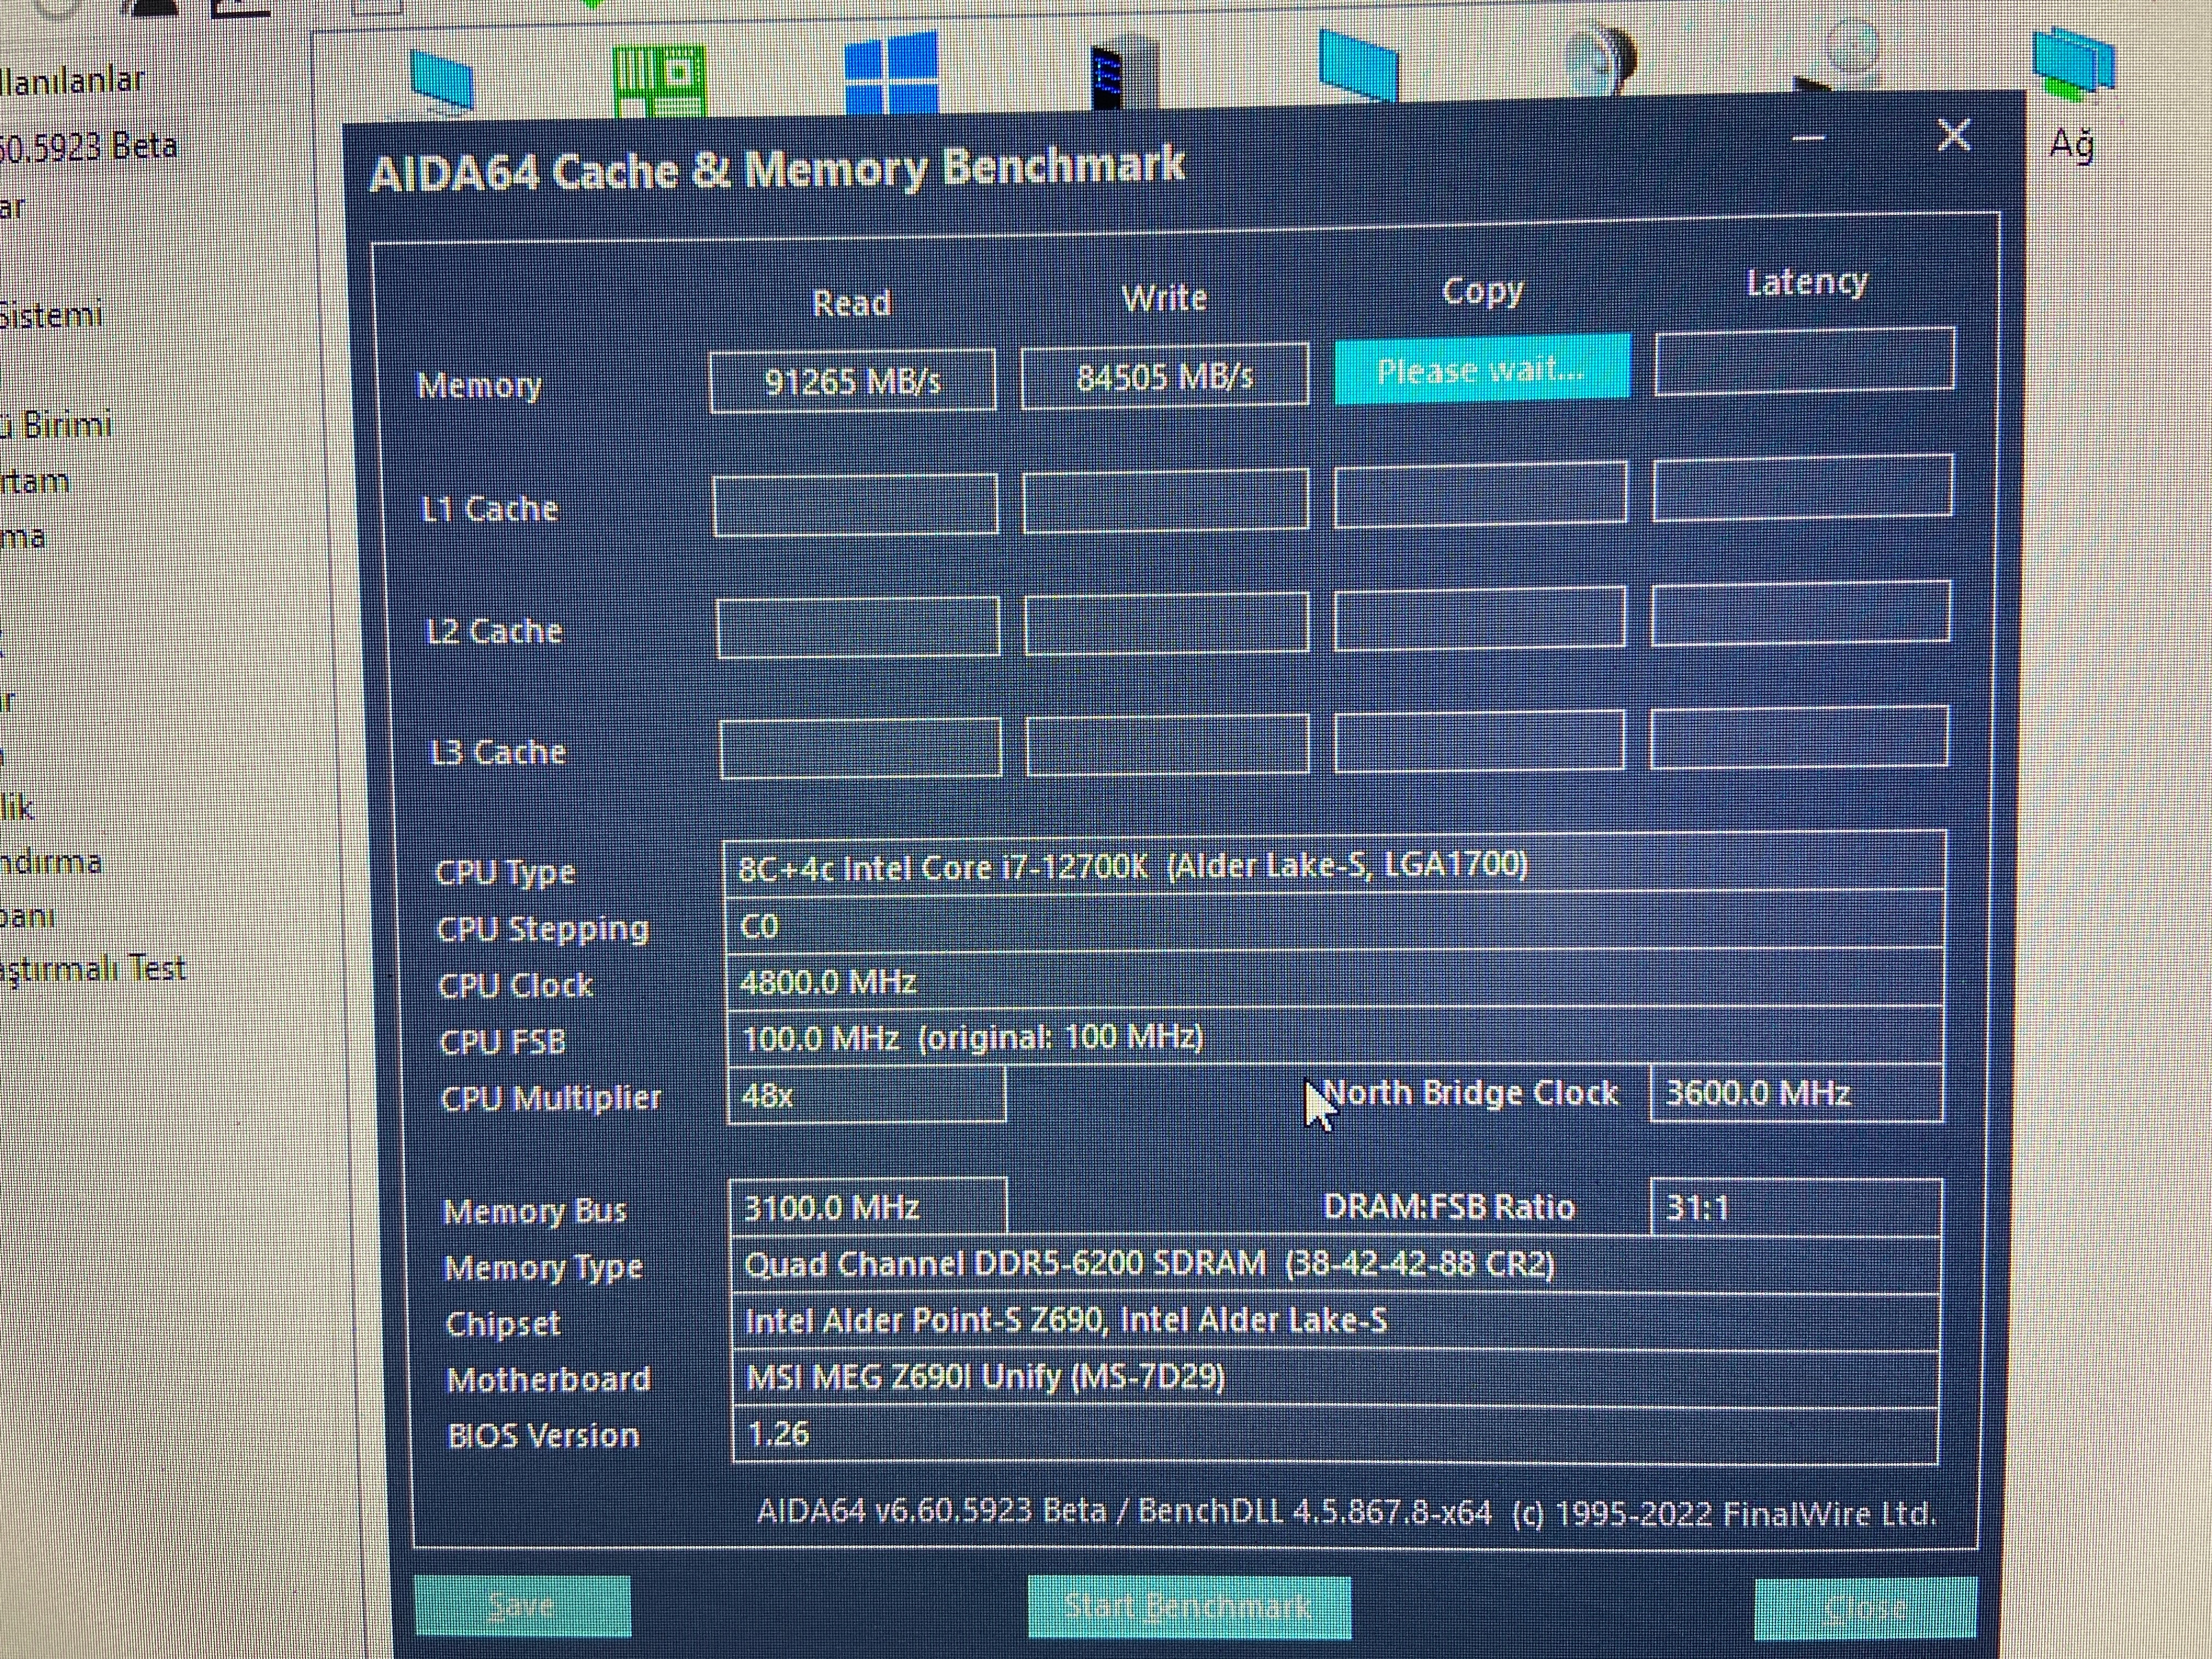Click the AIDA64 v6.60.5923 Beta footer text

click(x=1346, y=1512)
